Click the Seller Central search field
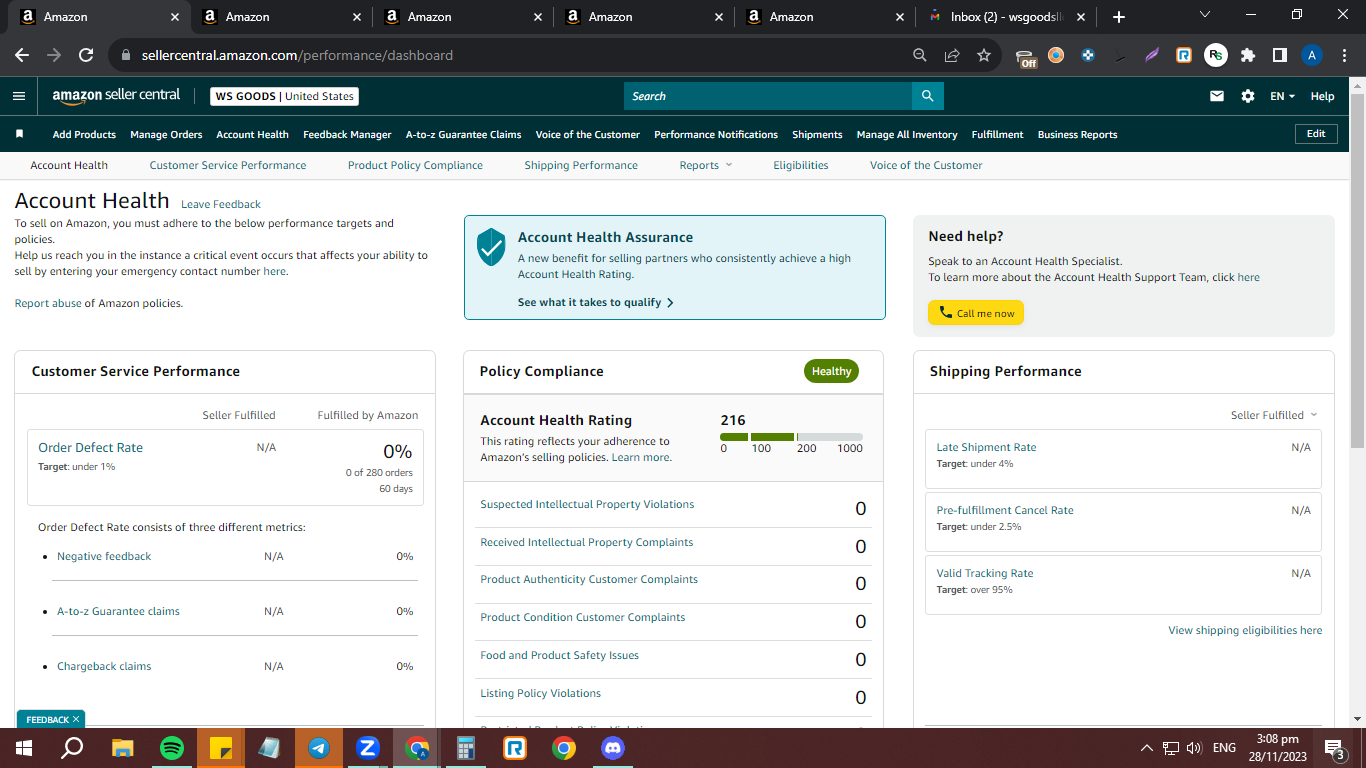This screenshot has height=768, width=1366. coord(768,96)
